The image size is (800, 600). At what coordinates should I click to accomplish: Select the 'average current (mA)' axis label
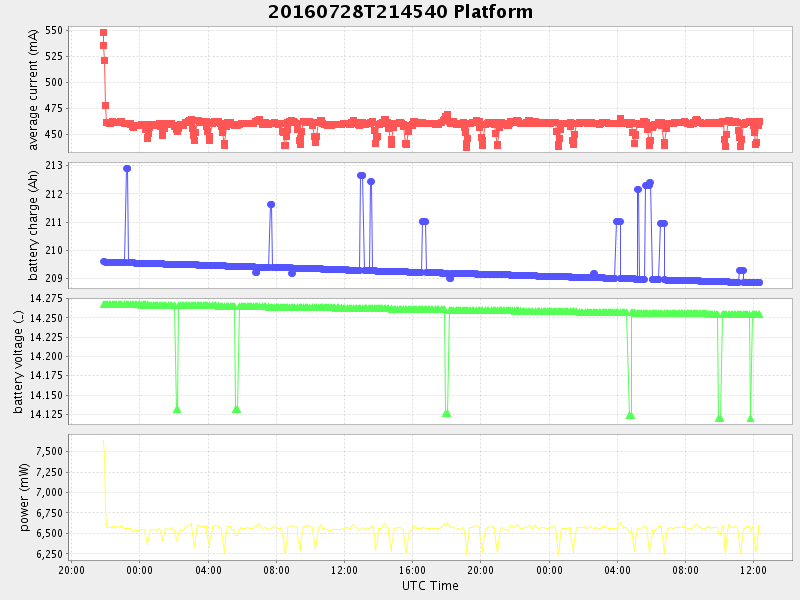click(x=33, y=90)
